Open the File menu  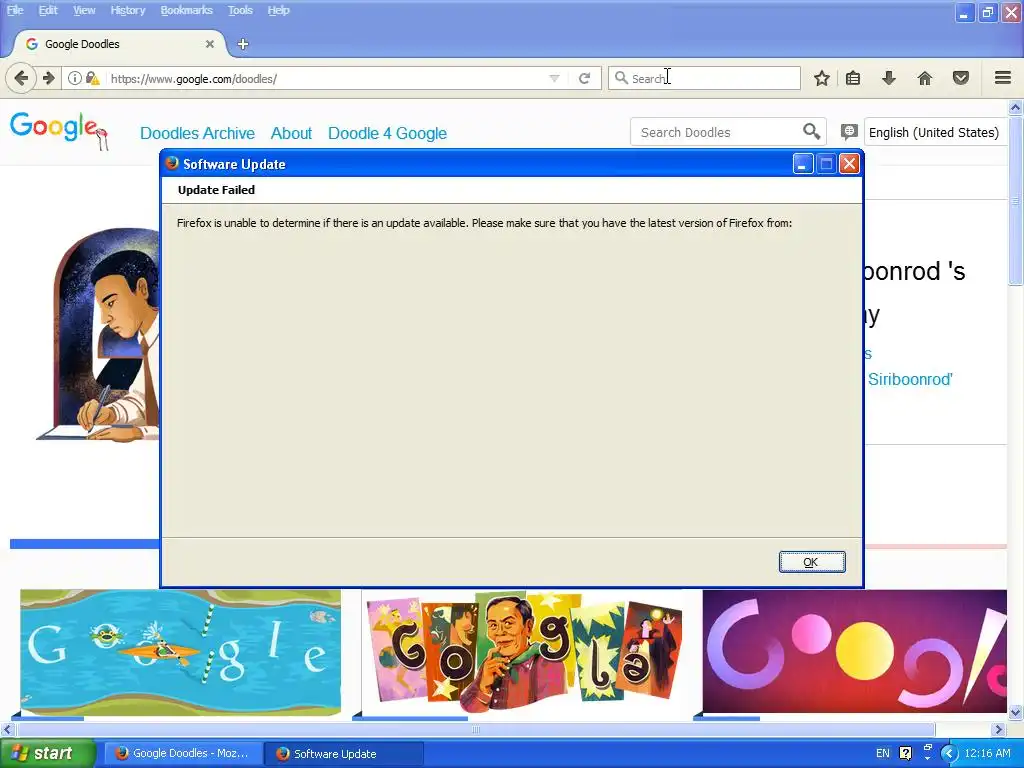(15, 10)
